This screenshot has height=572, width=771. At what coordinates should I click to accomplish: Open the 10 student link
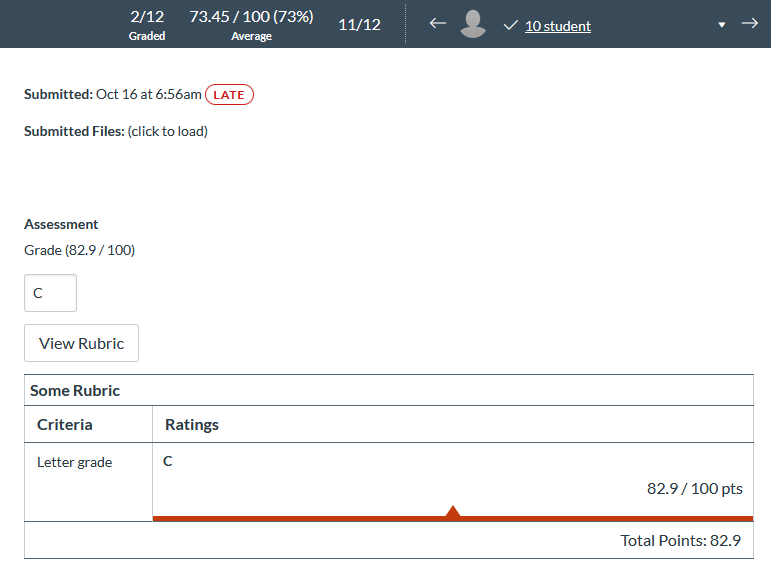pyautogui.click(x=557, y=26)
